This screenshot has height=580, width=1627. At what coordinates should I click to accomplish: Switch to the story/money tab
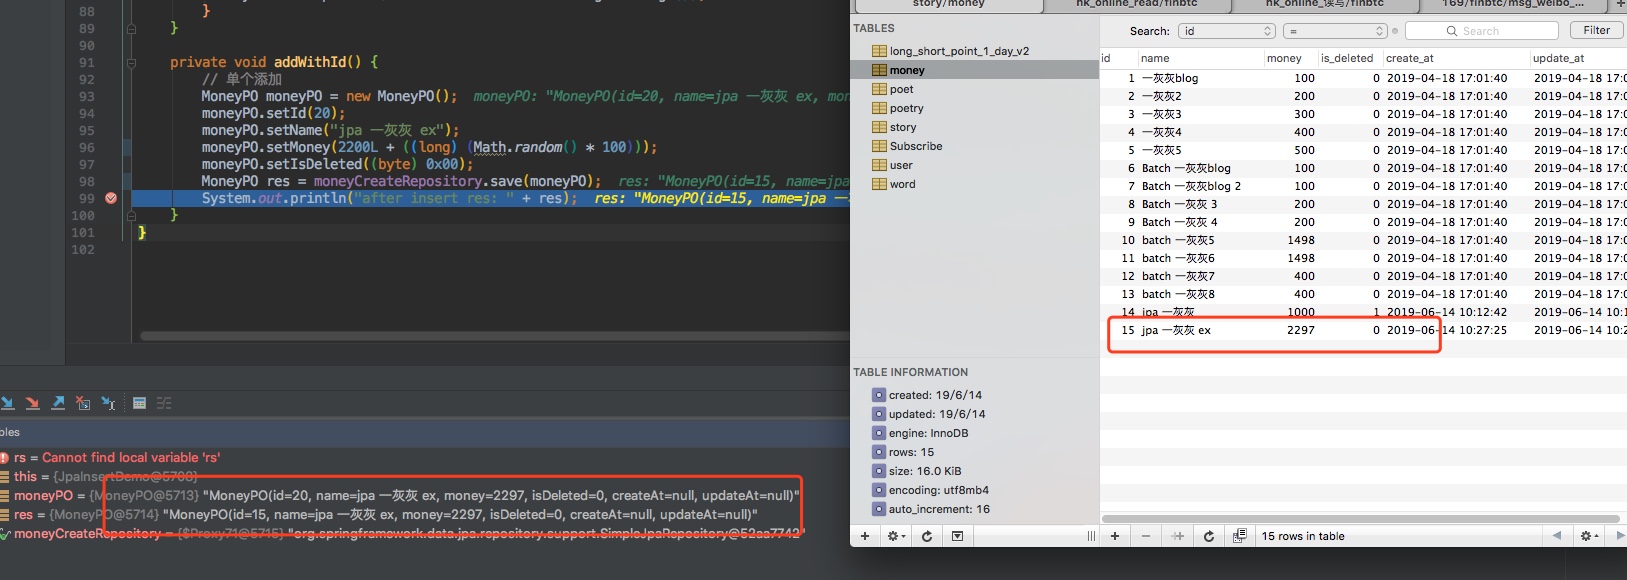(947, 4)
